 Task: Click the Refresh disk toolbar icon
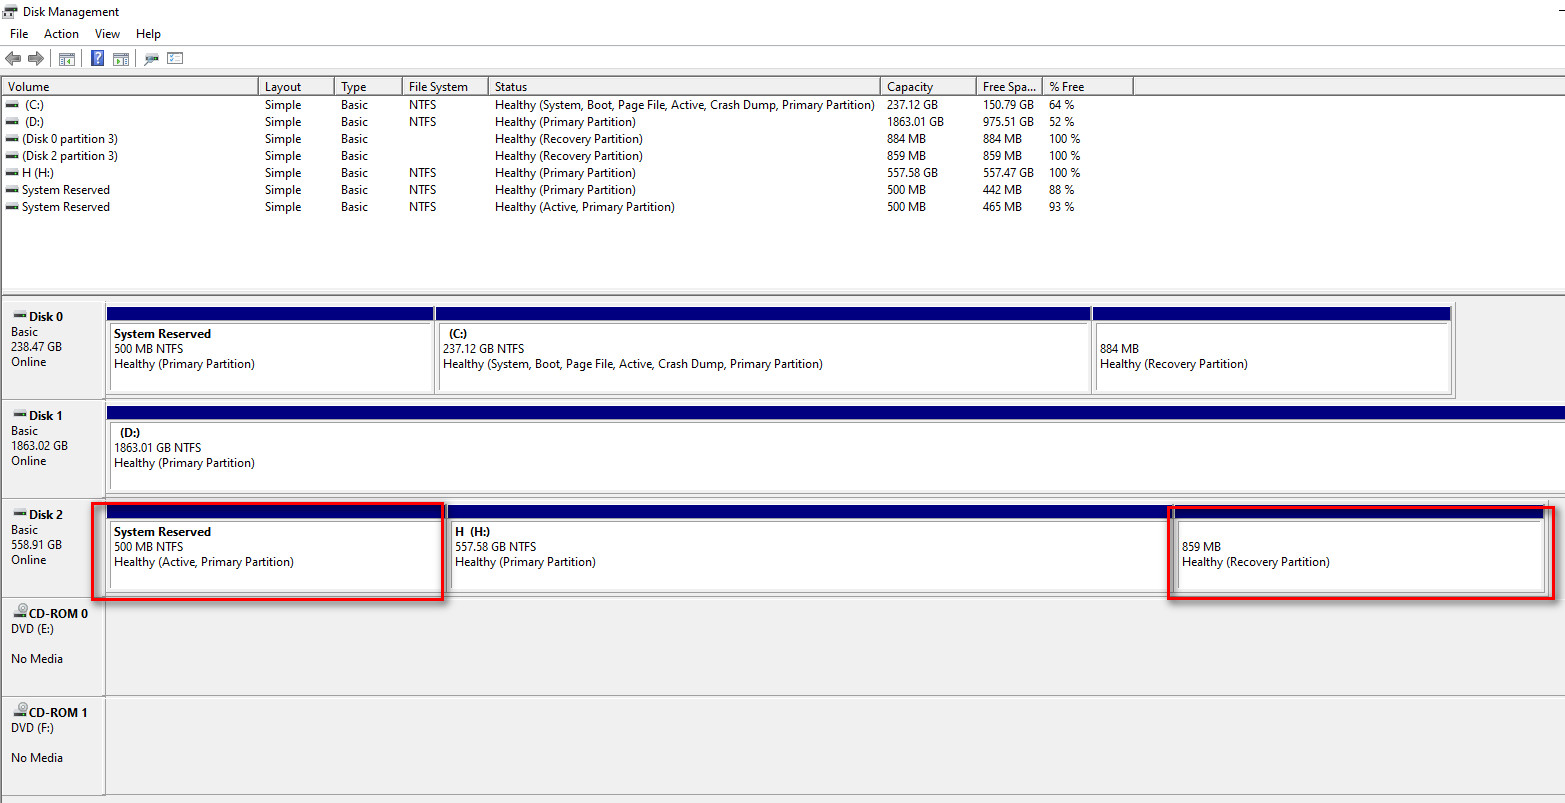(x=151, y=59)
